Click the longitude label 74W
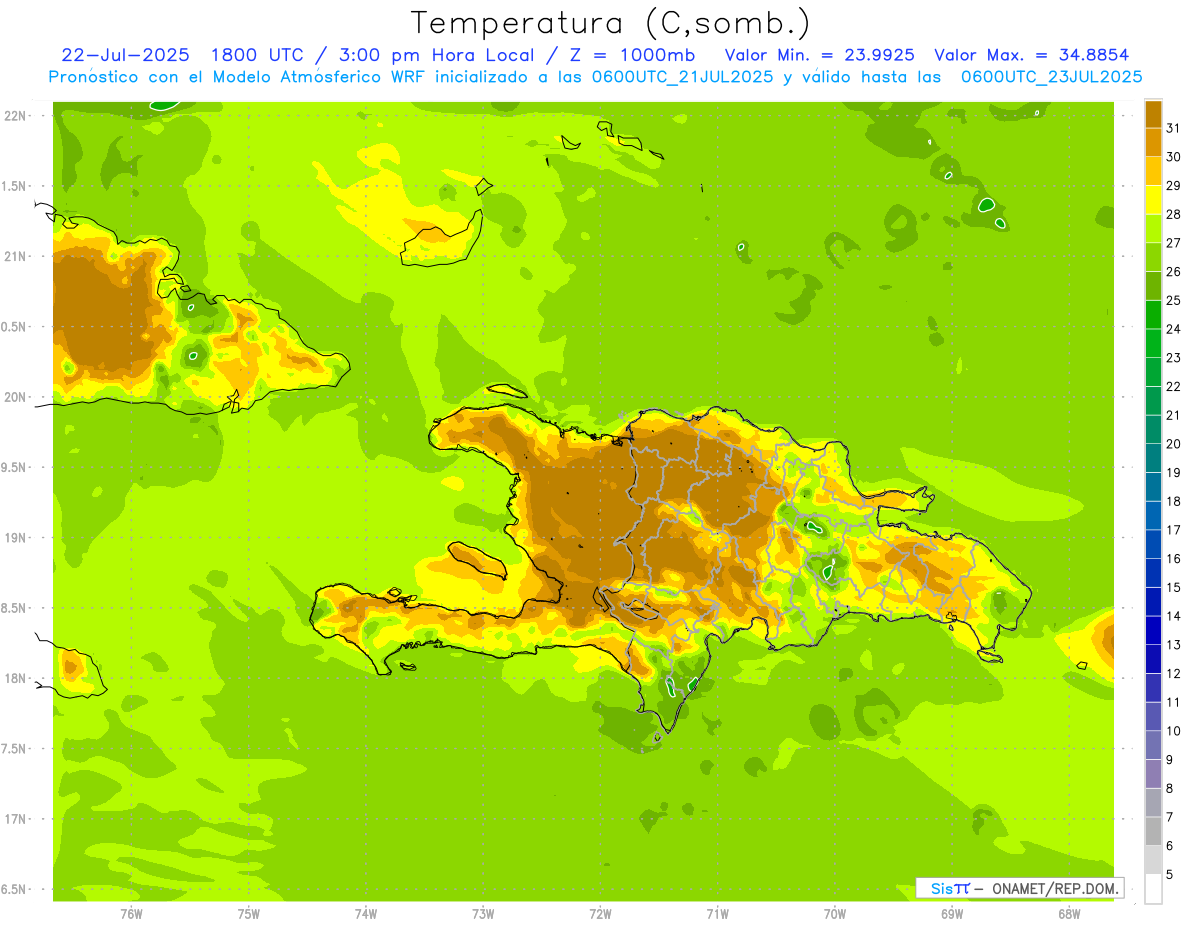The width and height of the screenshot is (1200, 927). pyautogui.click(x=365, y=913)
